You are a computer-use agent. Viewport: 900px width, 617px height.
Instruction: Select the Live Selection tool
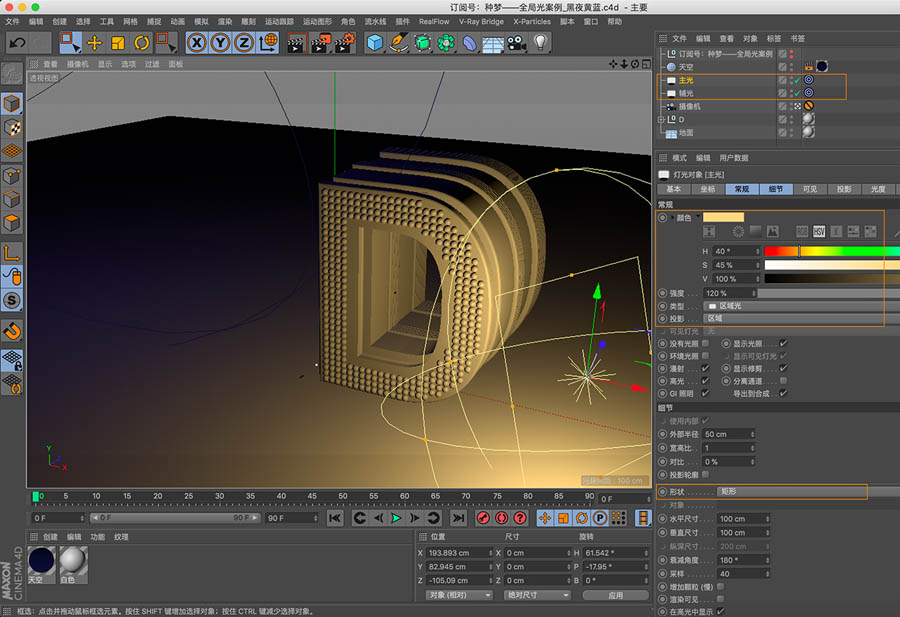[70, 42]
